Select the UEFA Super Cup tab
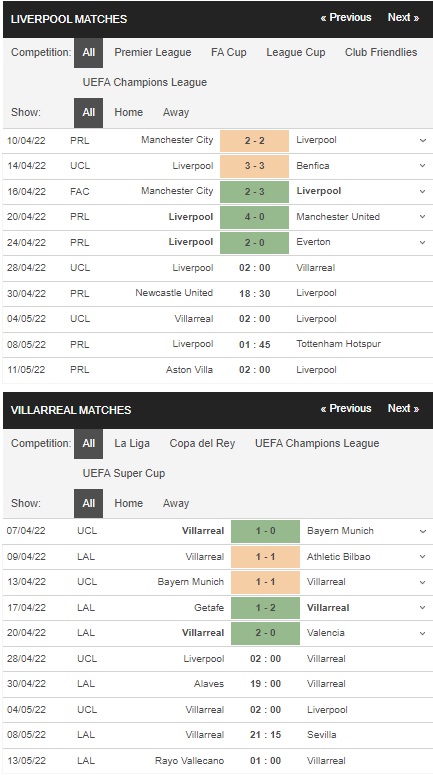The height and width of the screenshot is (777, 433). [124, 474]
